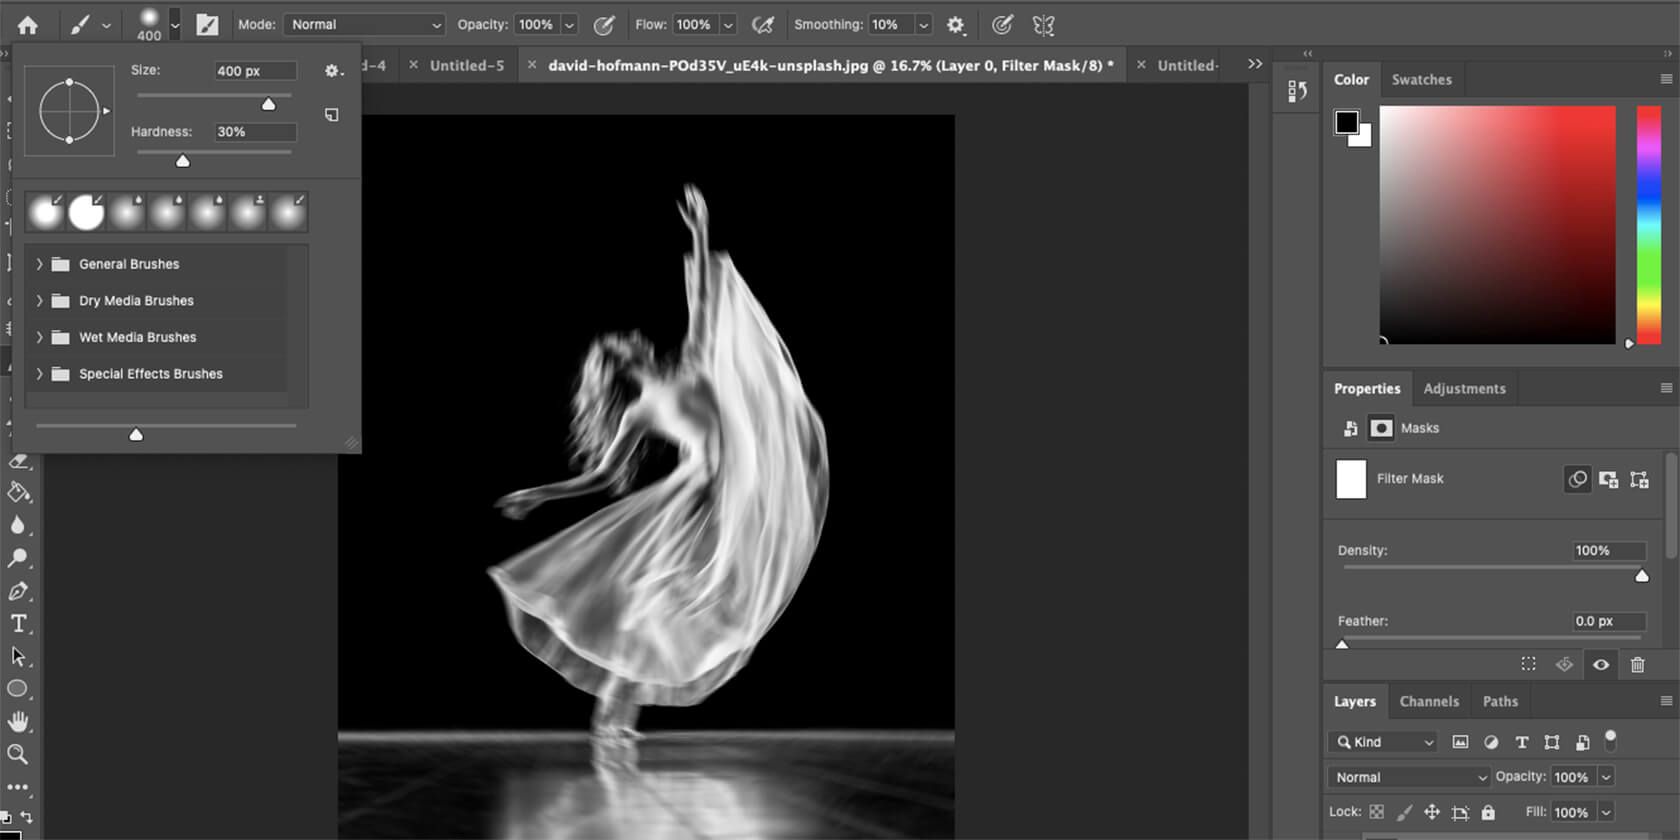Switch to the Adjustments panel tab
1680x840 pixels.
pyautogui.click(x=1464, y=388)
